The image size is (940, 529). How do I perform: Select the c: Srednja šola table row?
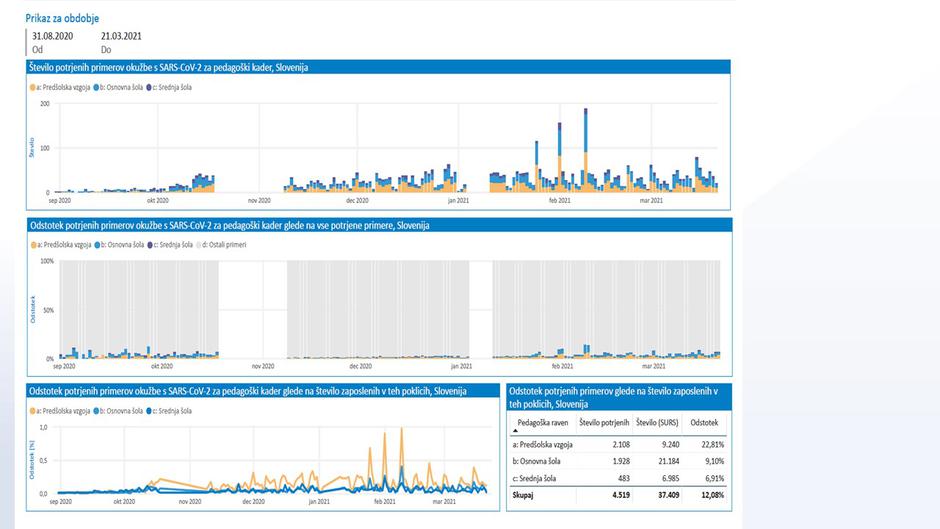[539, 477]
